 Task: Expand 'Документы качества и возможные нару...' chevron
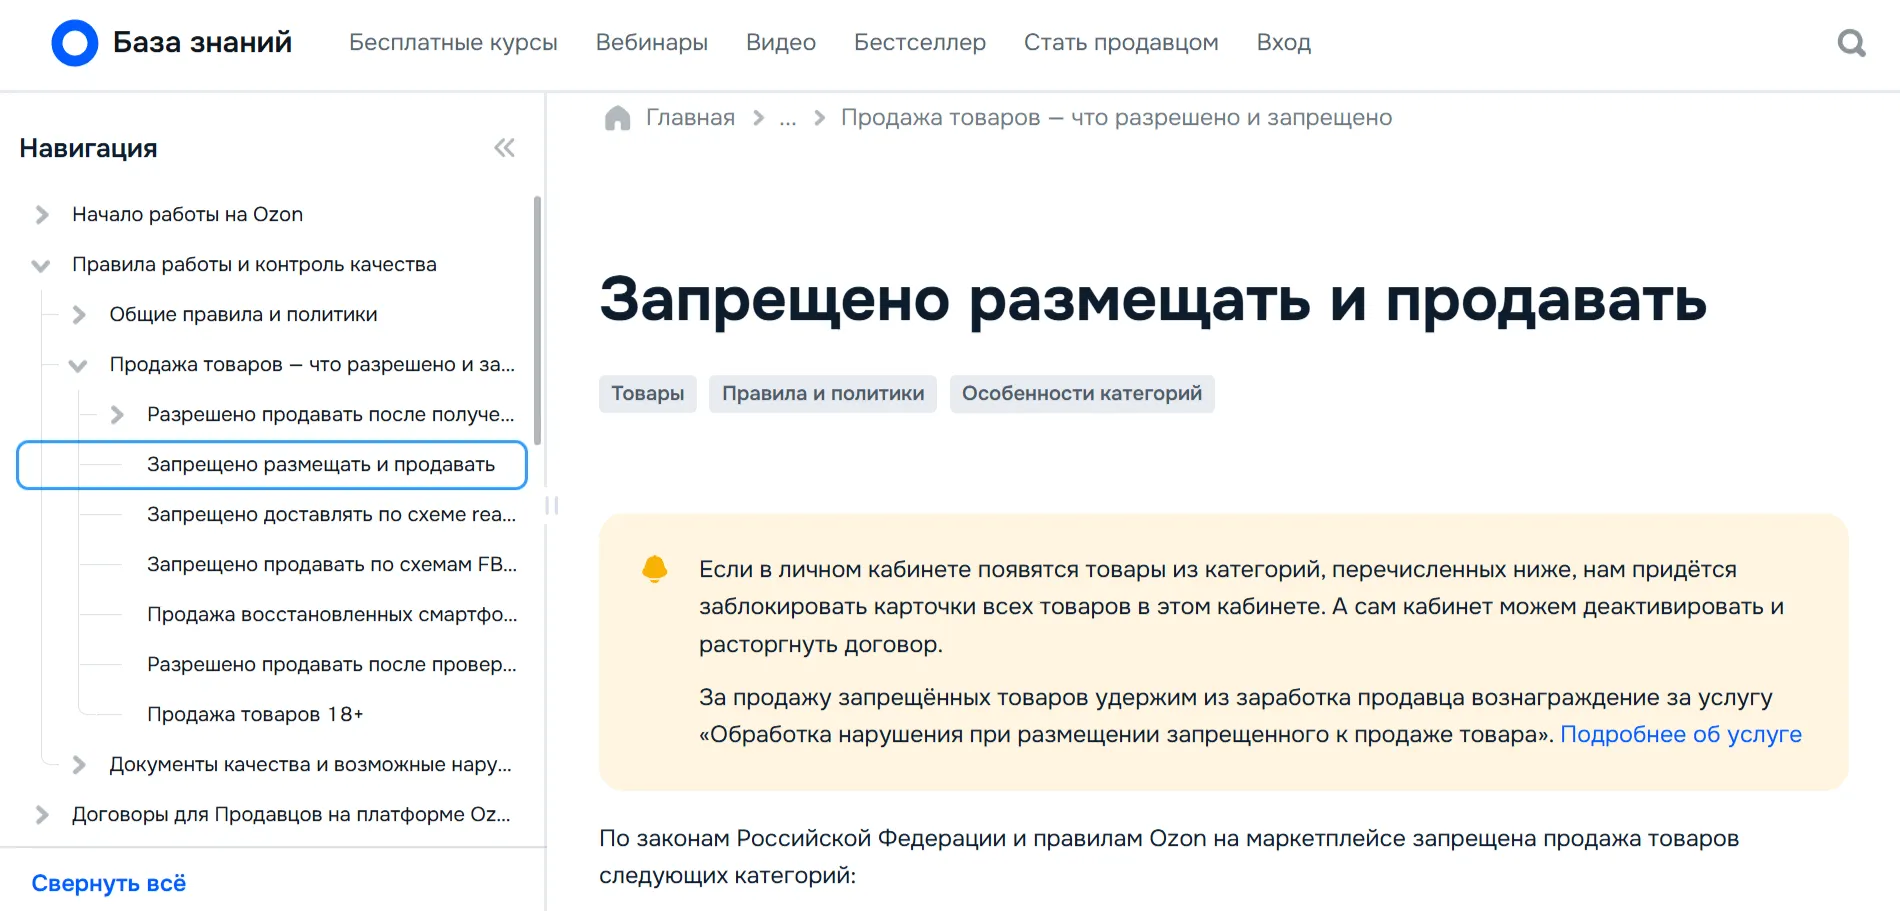79,765
